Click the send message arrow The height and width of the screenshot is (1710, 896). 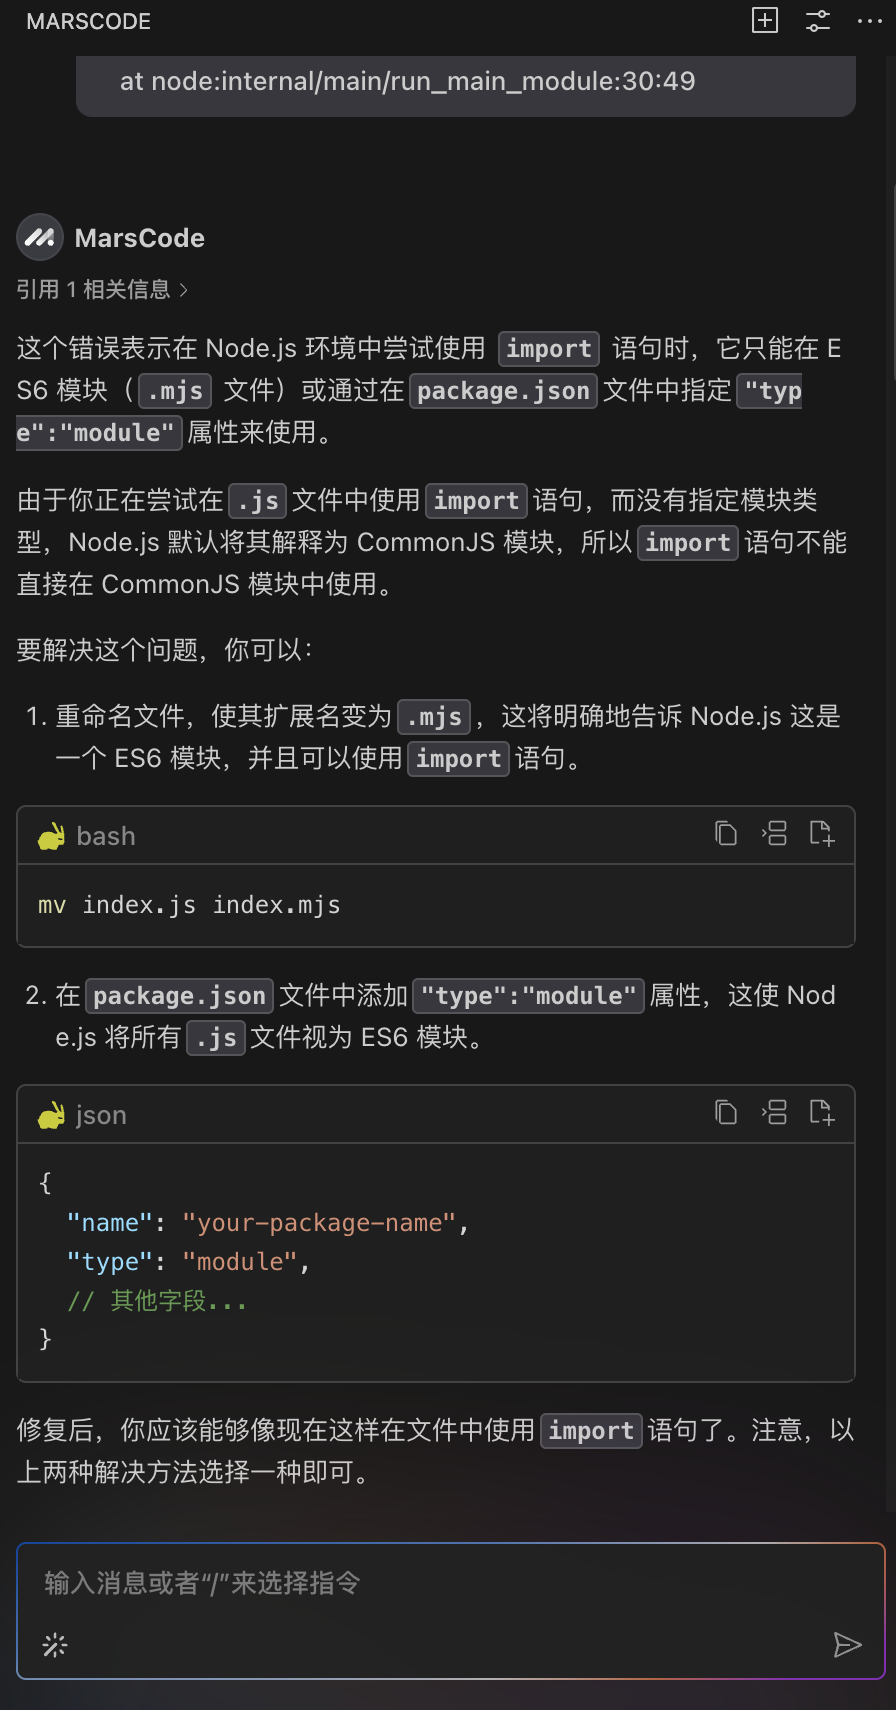847,1645
